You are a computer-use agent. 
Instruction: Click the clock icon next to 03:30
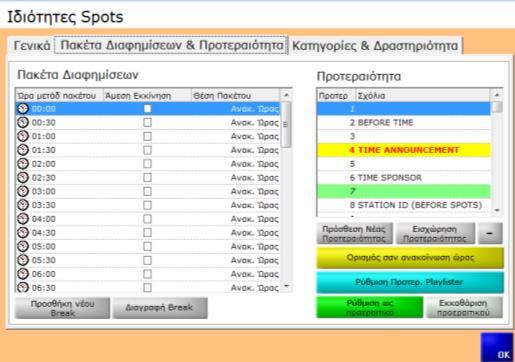(x=23, y=205)
